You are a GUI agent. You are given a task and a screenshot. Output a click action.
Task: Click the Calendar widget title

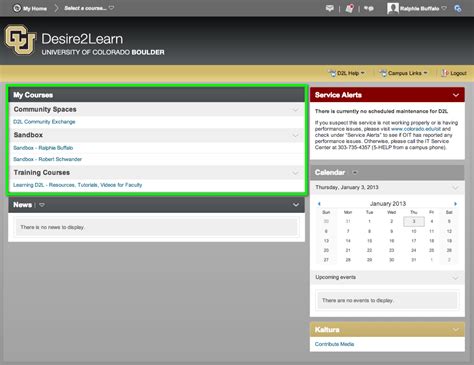(x=330, y=172)
